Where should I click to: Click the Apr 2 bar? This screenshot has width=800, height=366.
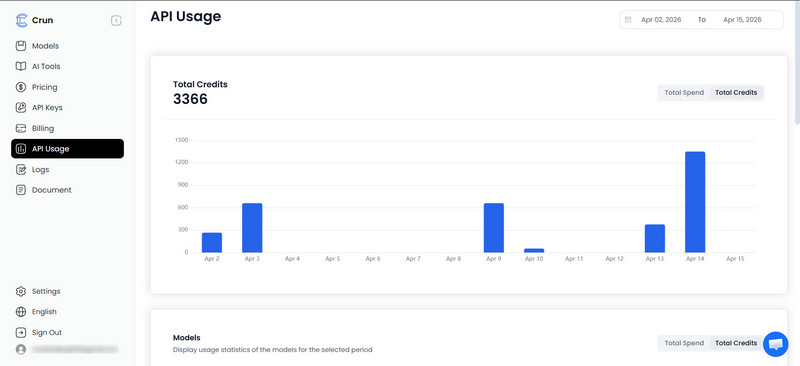click(212, 242)
